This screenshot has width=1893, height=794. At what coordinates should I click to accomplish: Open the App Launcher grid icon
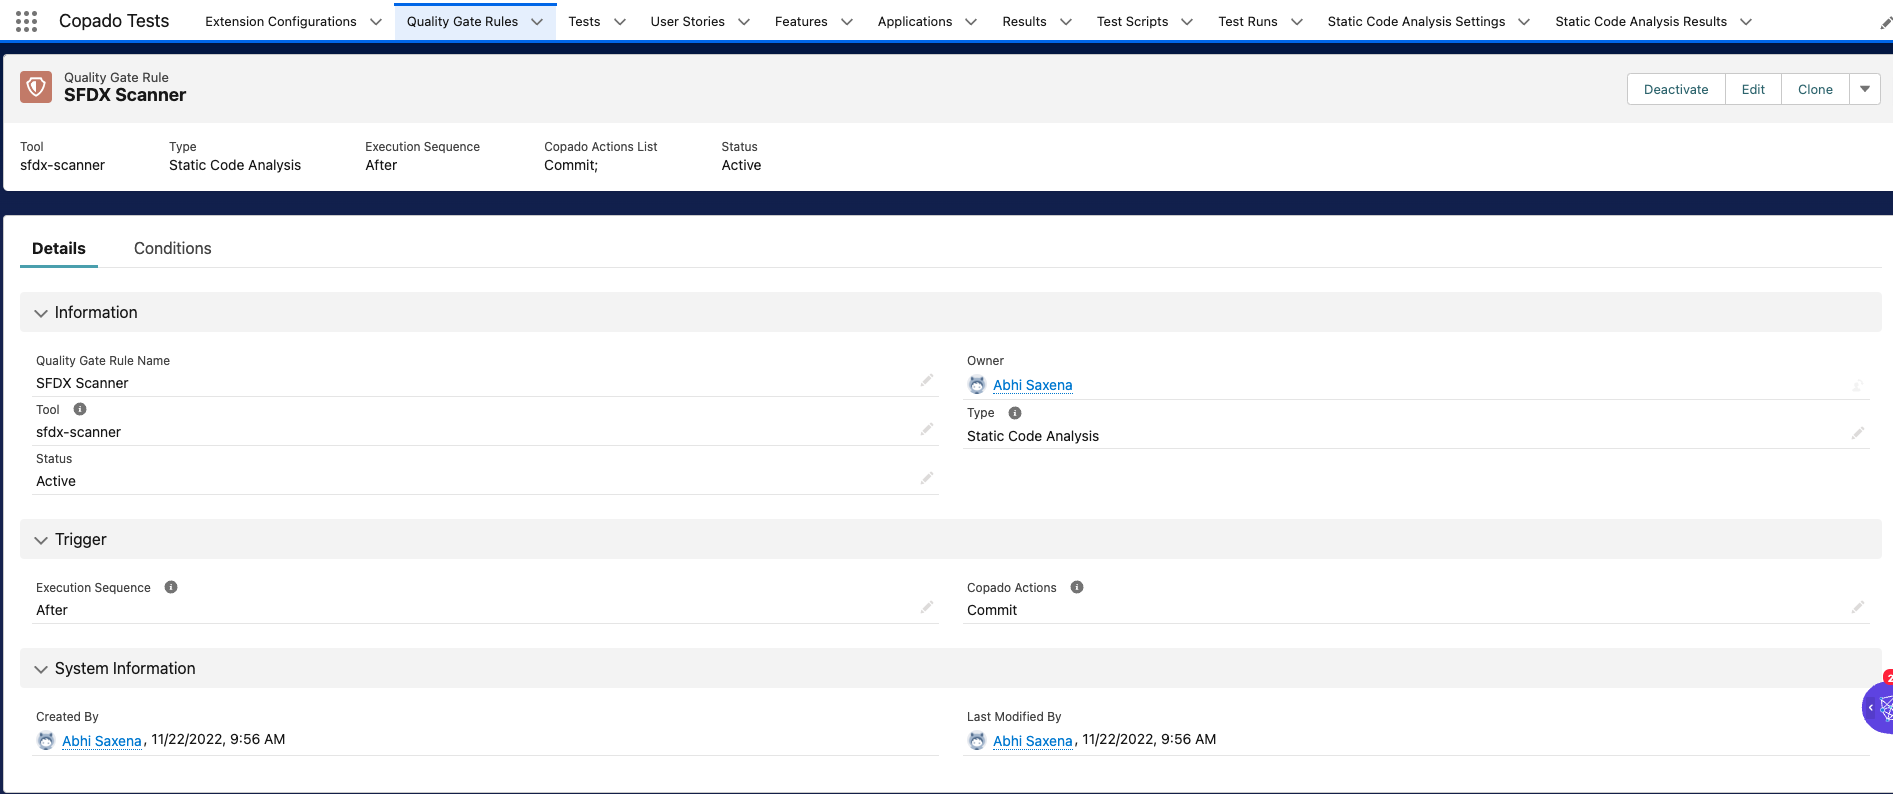click(x=27, y=21)
